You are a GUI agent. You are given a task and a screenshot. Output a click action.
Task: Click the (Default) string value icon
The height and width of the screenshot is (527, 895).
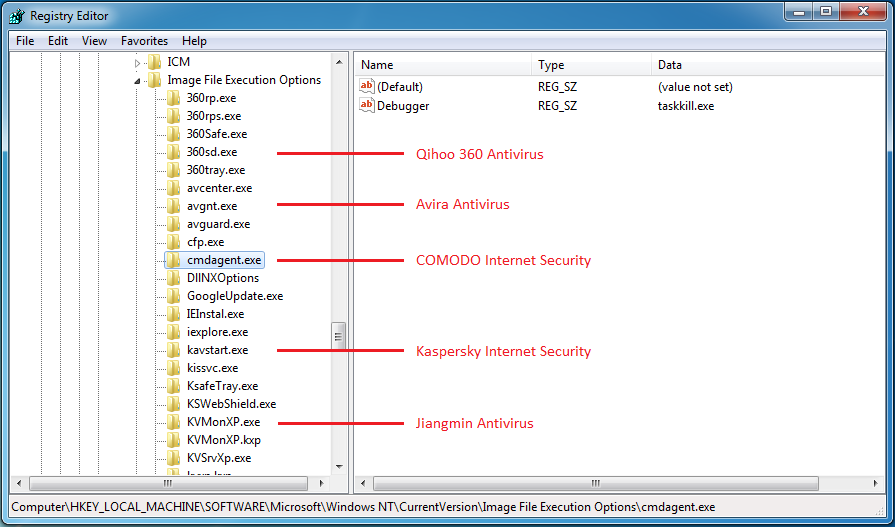tap(366, 86)
